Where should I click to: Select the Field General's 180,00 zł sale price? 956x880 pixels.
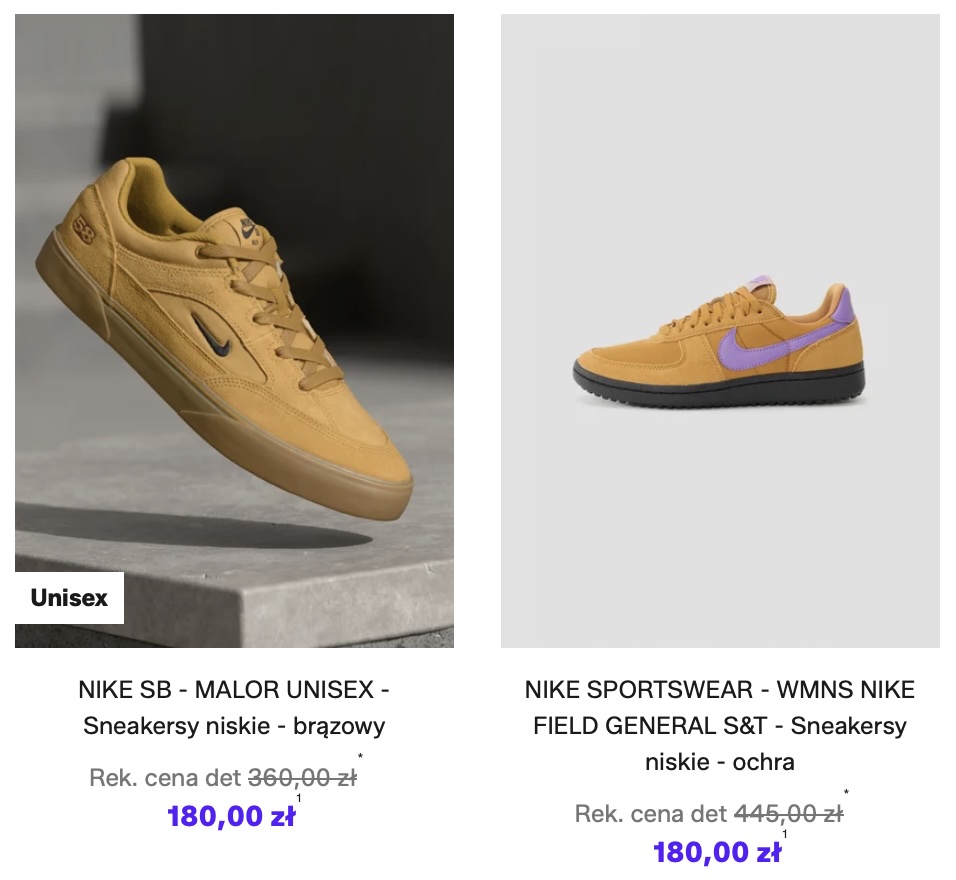point(717,853)
